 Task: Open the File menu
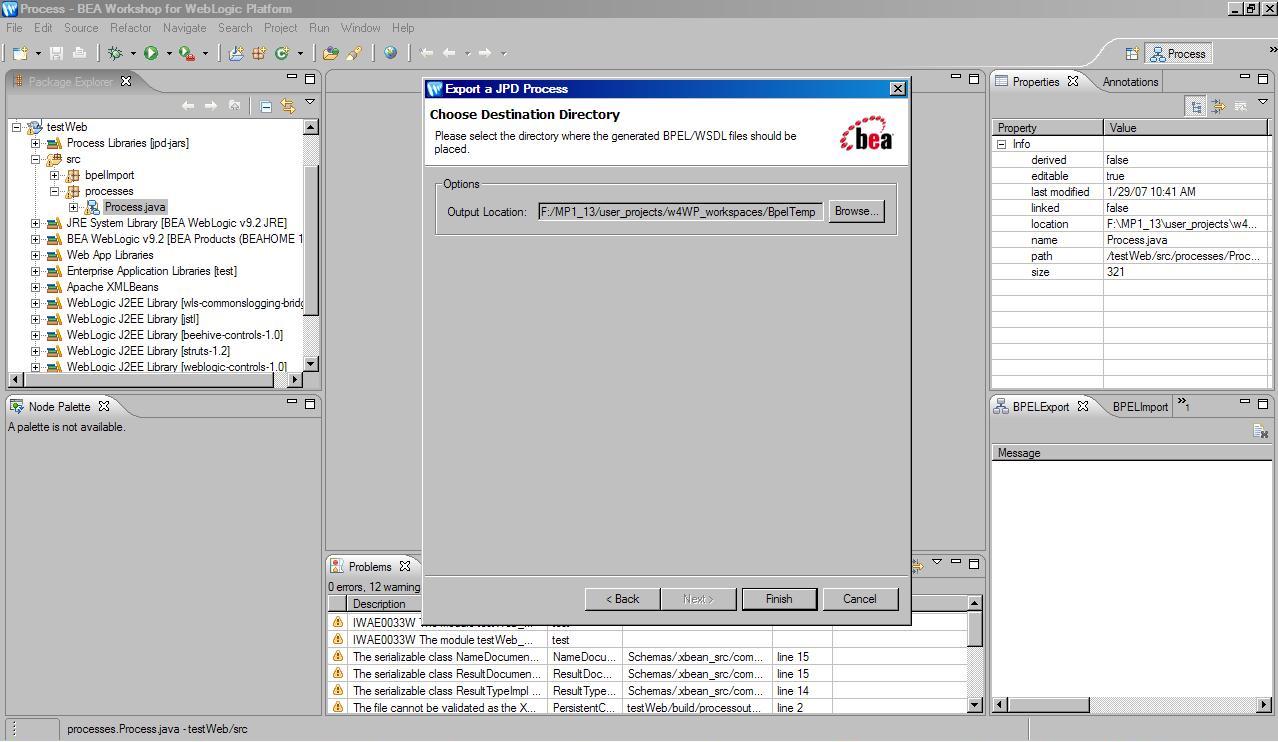tap(14, 28)
